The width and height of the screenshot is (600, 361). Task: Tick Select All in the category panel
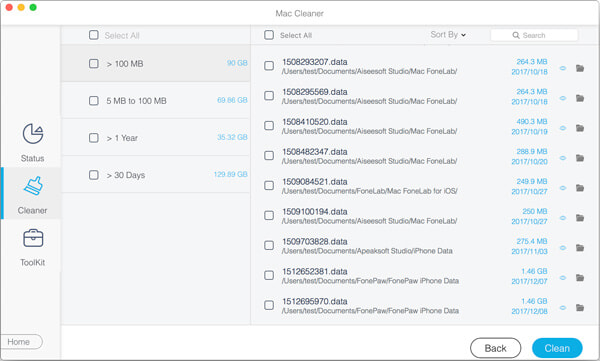(x=94, y=35)
